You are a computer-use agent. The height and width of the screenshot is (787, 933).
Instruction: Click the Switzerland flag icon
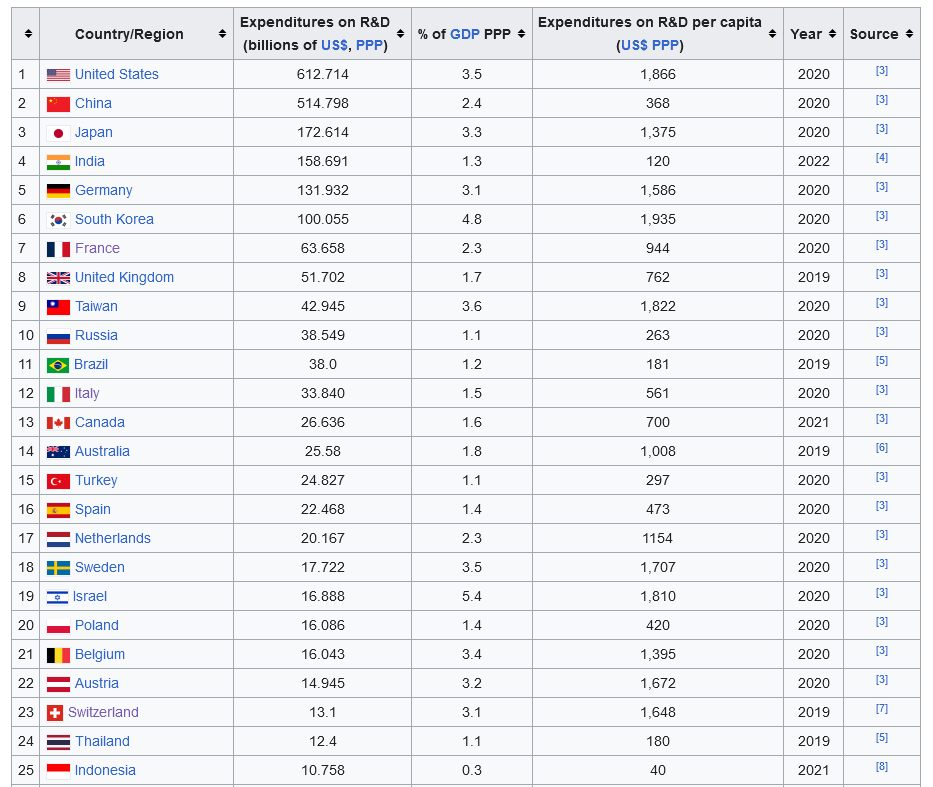click(x=55, y=713)
